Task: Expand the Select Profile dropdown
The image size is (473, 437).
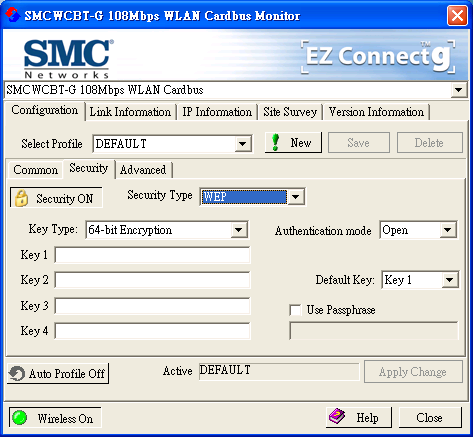Action: click(243, 144)
